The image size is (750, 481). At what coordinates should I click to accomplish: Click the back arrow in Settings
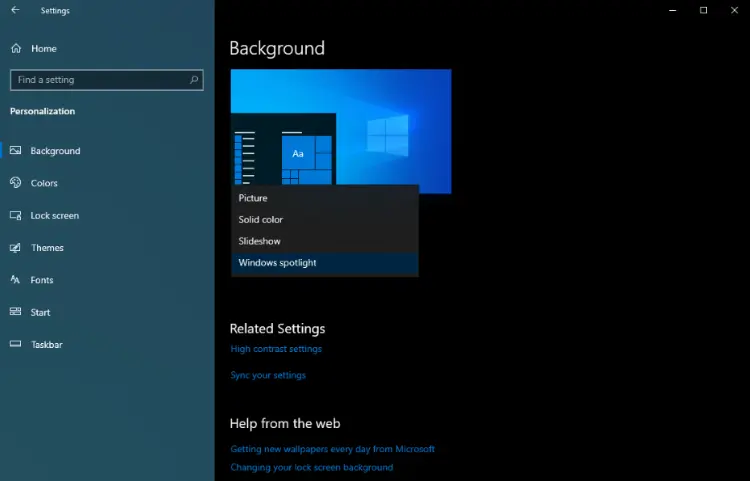(15, 10)
